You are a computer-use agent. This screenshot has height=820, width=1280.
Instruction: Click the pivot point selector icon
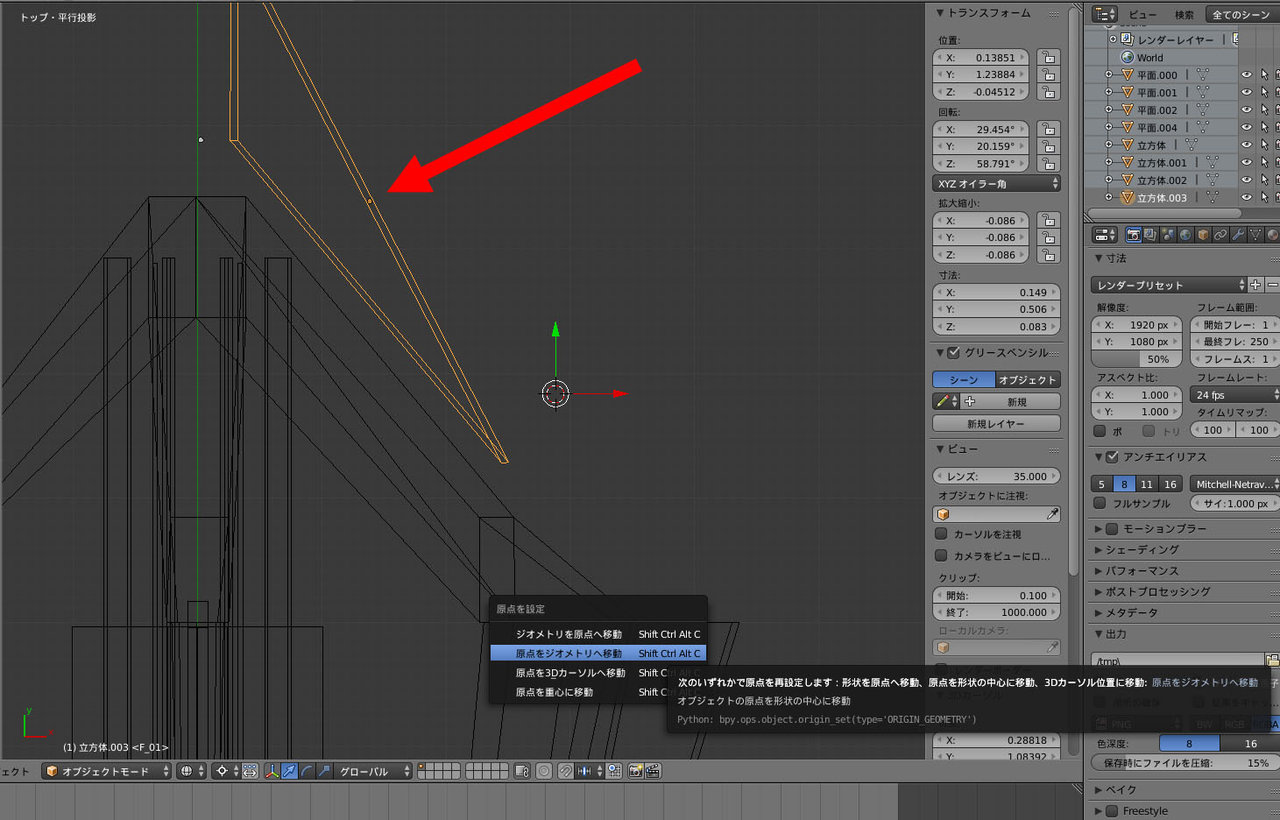(x=224, y=771)
